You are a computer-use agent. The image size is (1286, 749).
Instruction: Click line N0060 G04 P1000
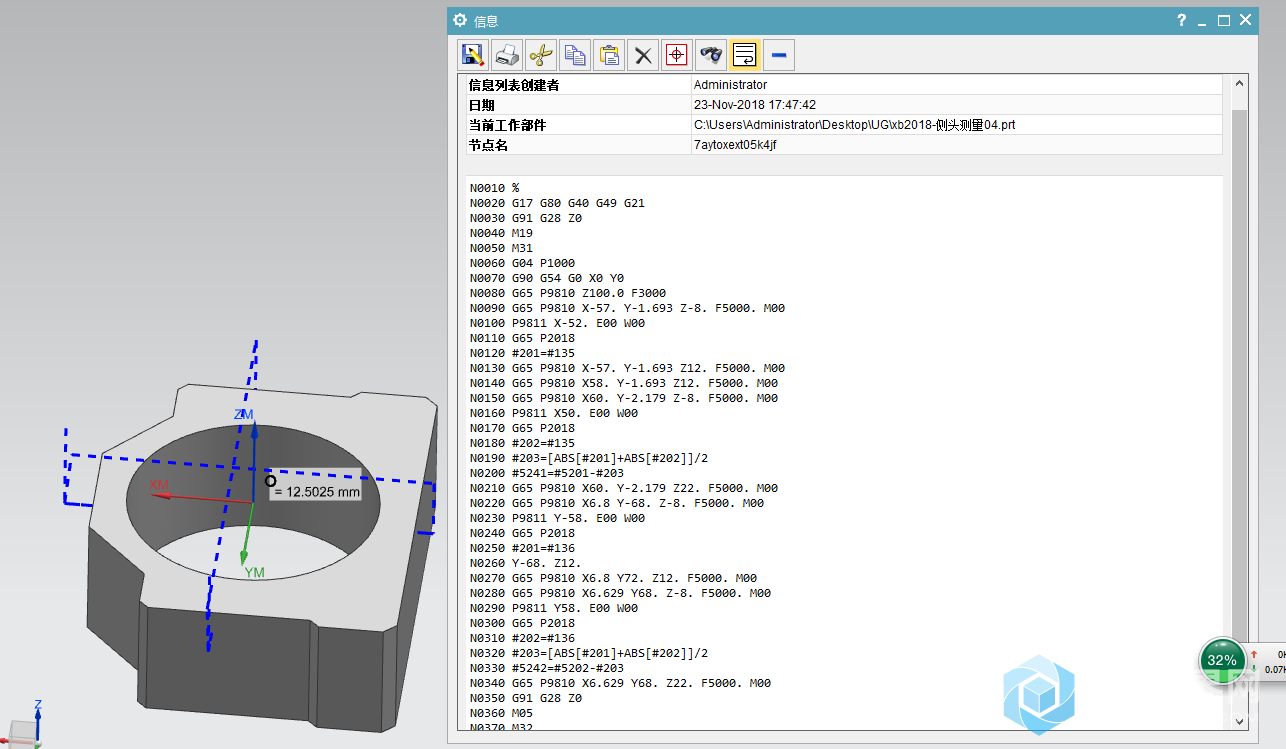(522, 263)
